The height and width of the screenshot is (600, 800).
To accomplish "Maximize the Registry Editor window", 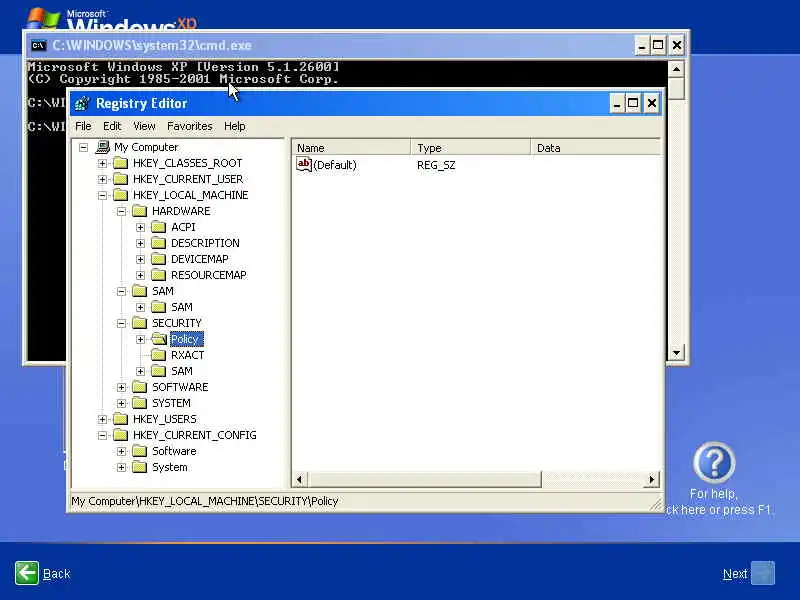I will pos(633,104).
